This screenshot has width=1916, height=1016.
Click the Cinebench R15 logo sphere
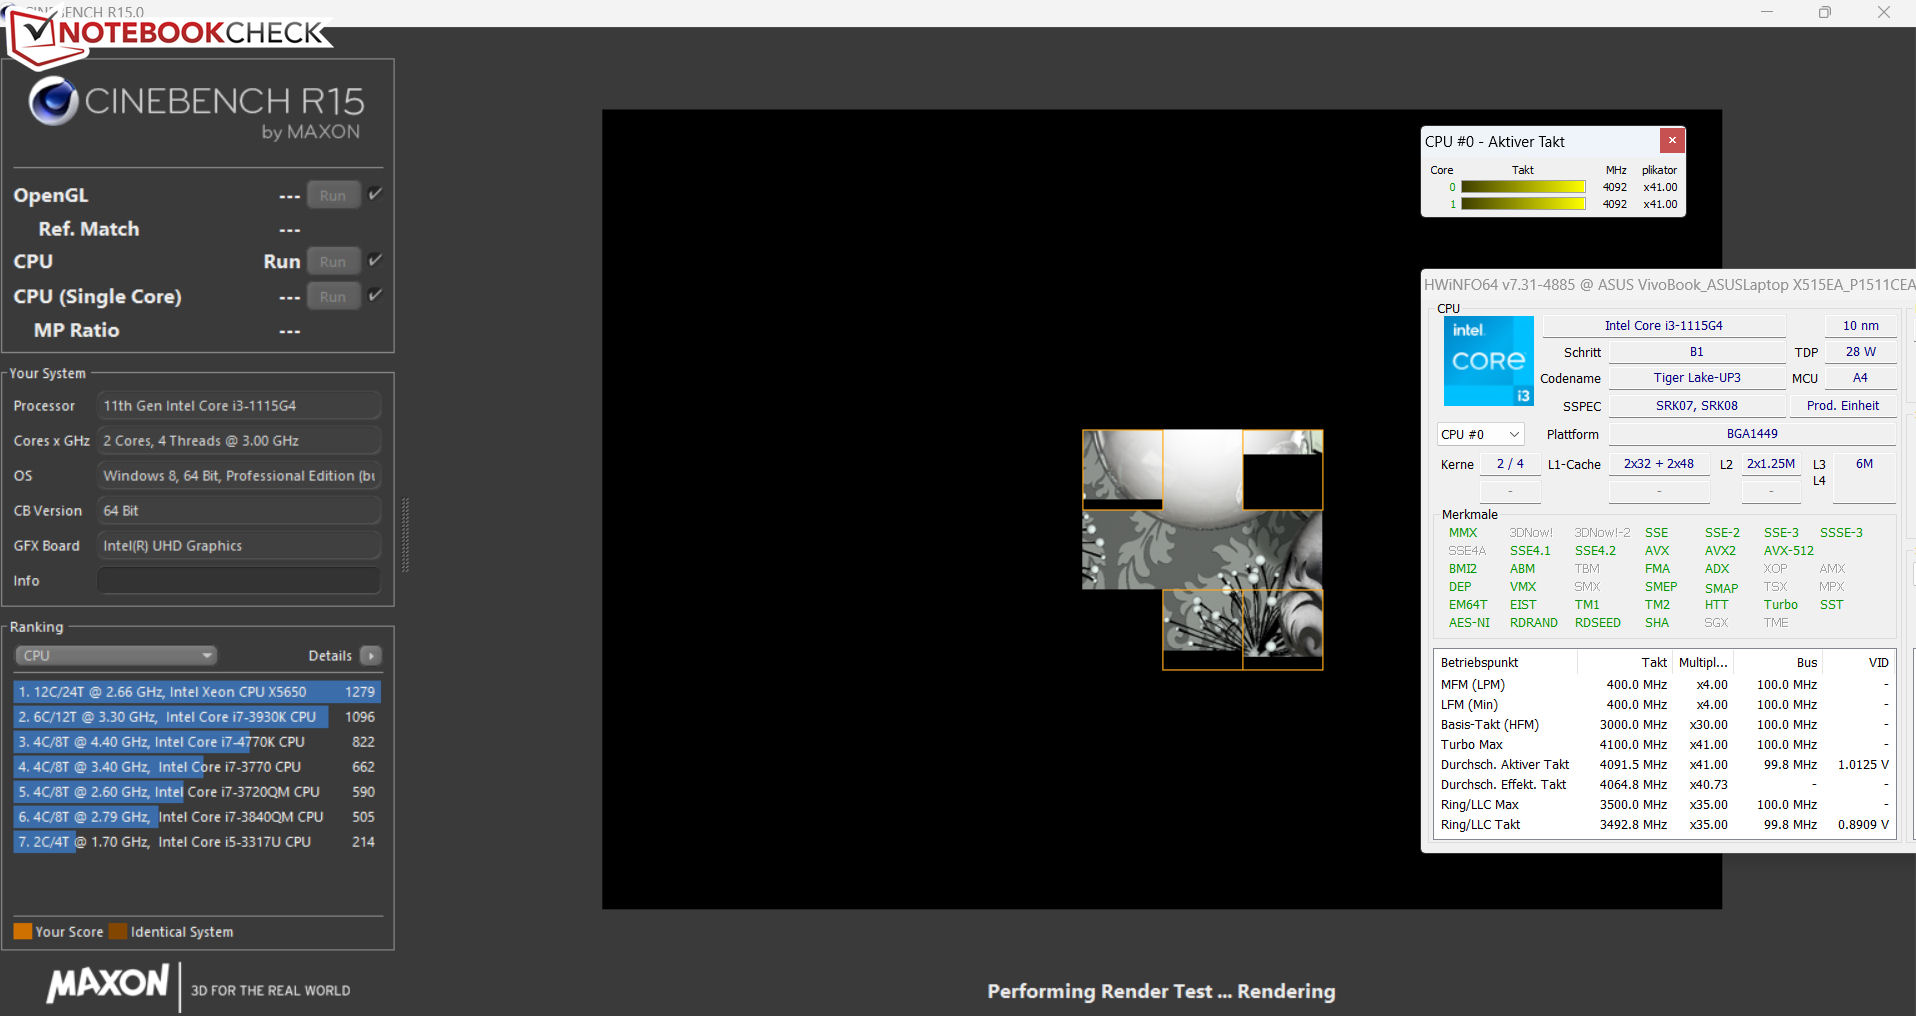coord(53,101)
